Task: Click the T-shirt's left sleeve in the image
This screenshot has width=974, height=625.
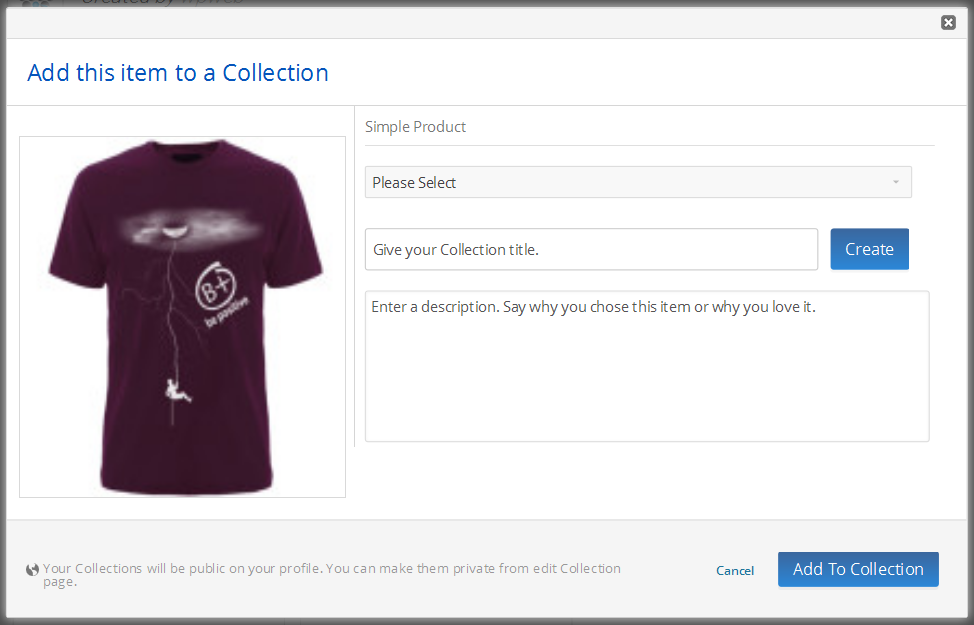Action: (x=68, y=228)
